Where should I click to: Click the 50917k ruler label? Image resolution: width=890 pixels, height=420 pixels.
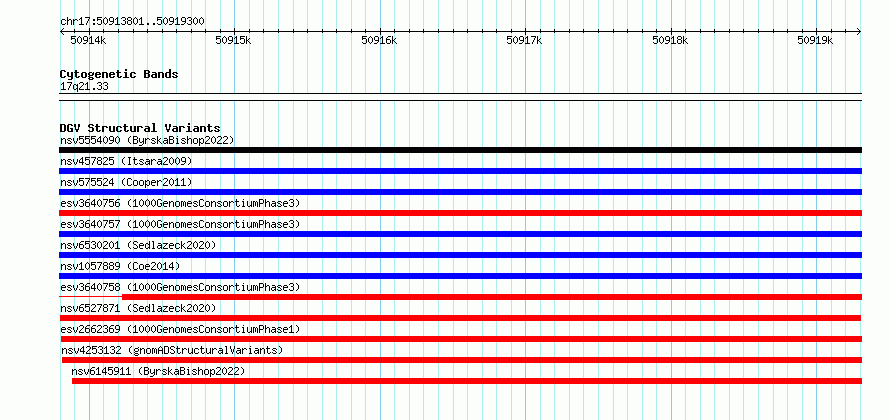(x=524, y=40)
